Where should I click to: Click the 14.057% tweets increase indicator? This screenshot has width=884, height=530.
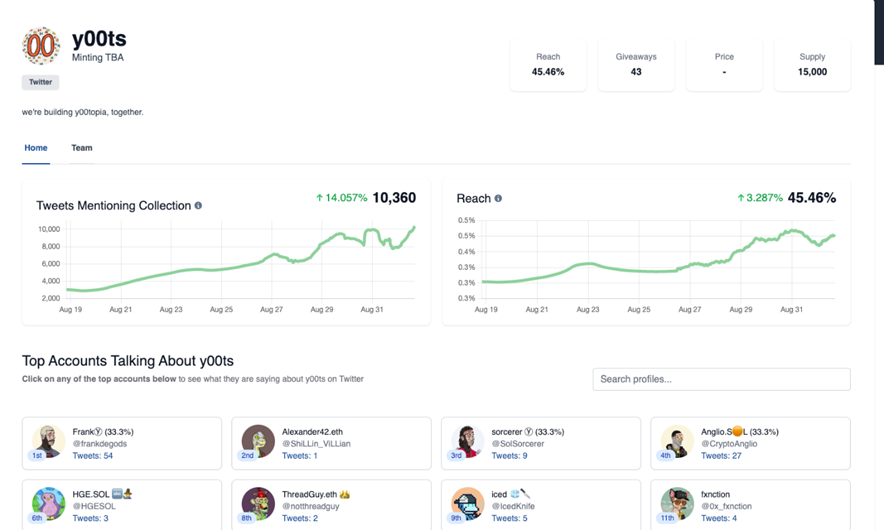[x=342, y=198]
